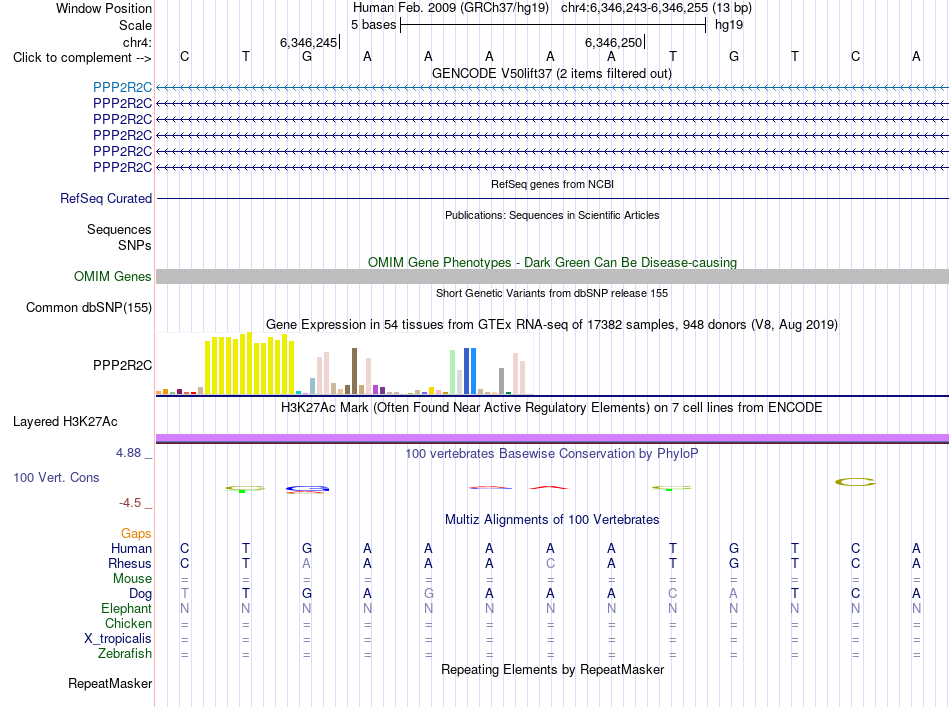
Task: Click the 5 bases scale bar
Action: pyautogui.click(x=553, y=25)
